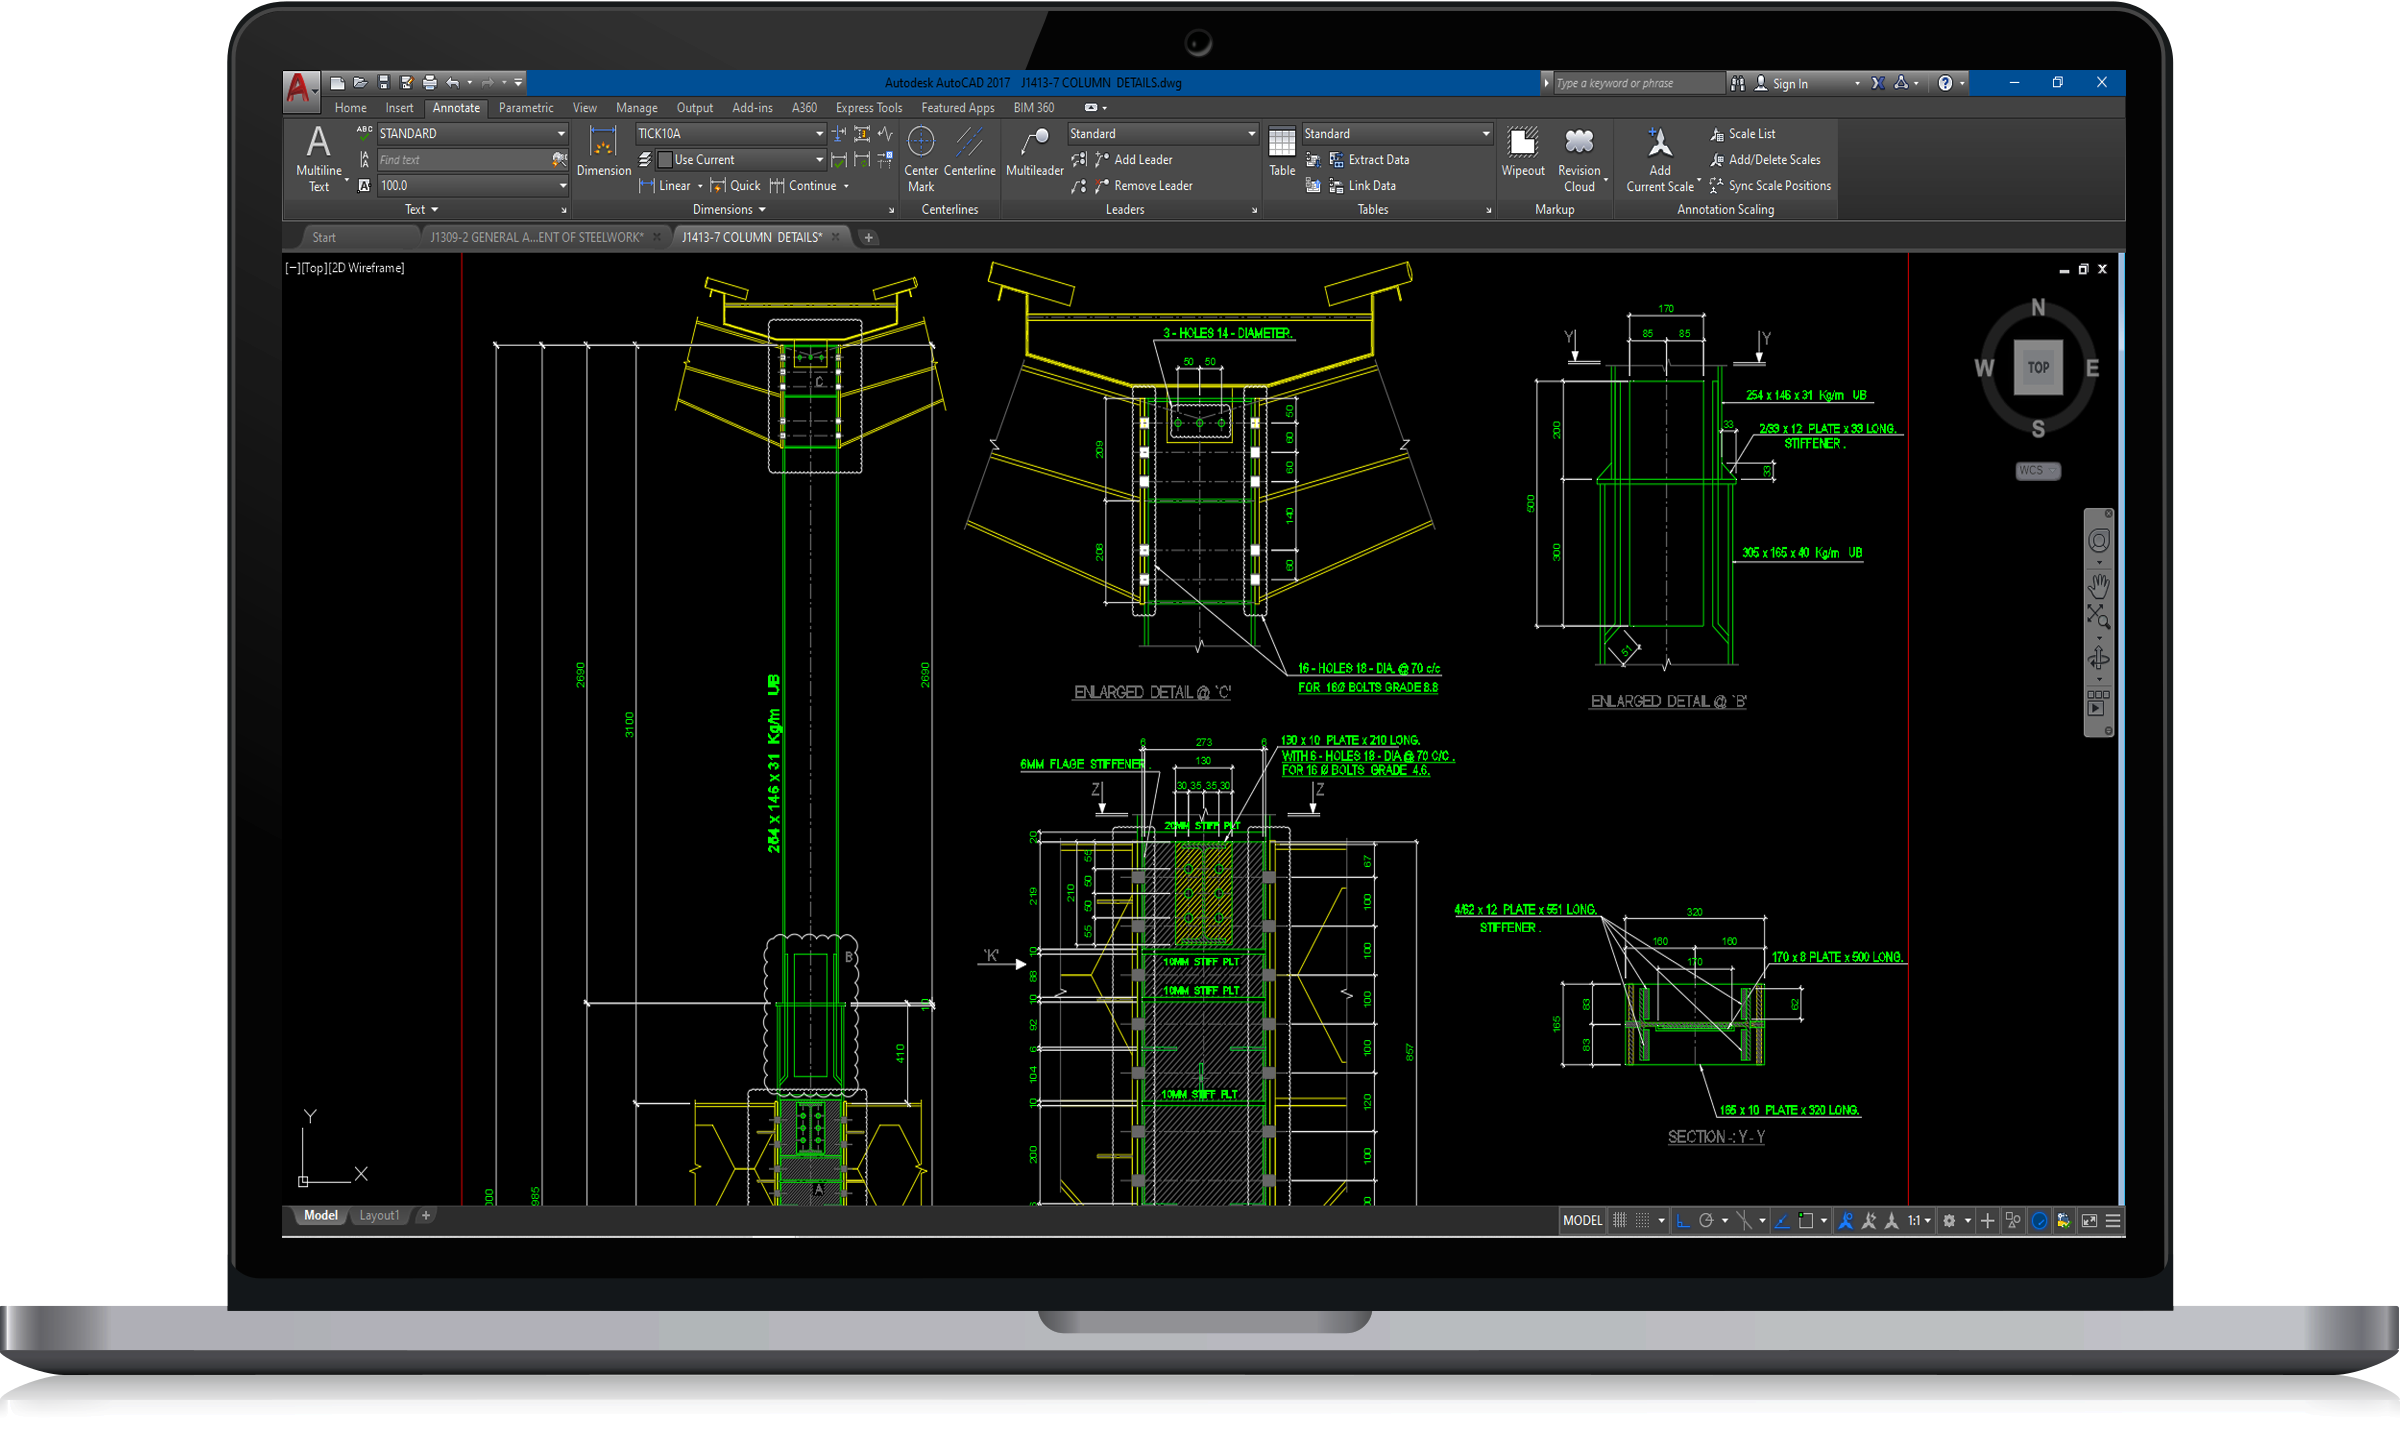The height and width of the screenshot is (1444, 2400).
Task: Toggle grid display in status bar
Action: 1620,1221
